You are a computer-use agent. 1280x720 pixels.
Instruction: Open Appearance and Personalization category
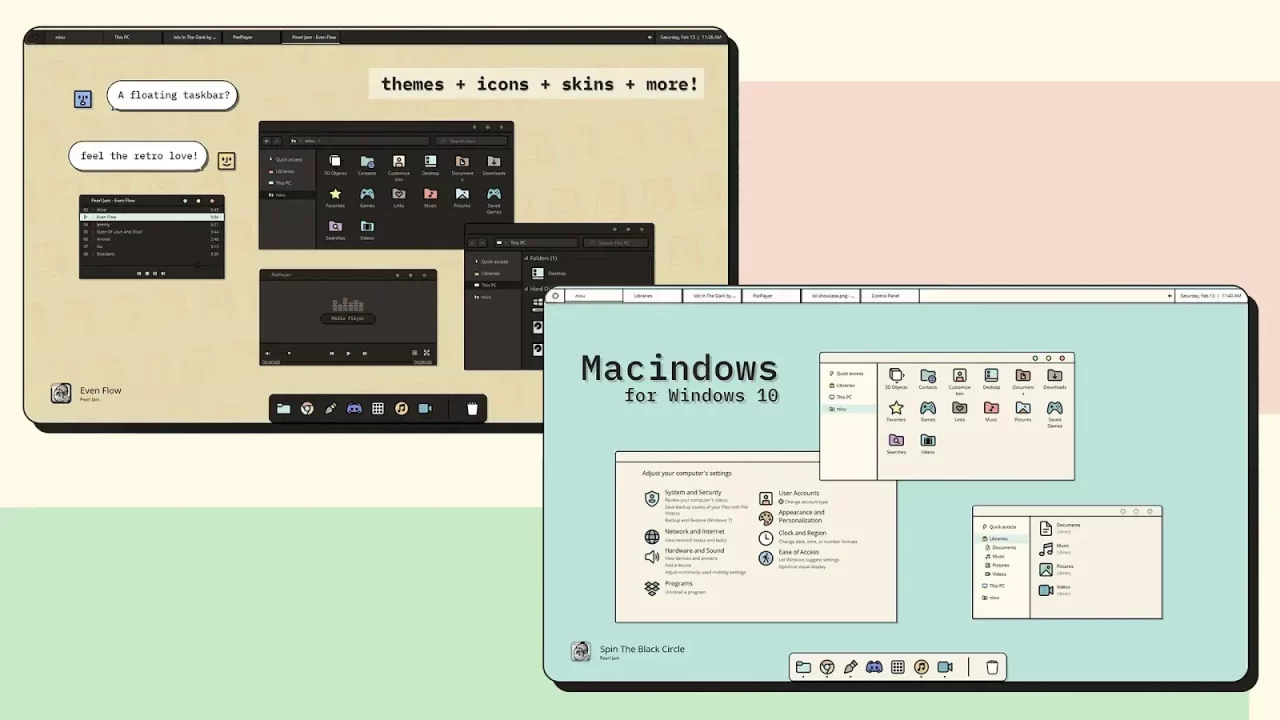pyautogui.click(x=801, y=516)
